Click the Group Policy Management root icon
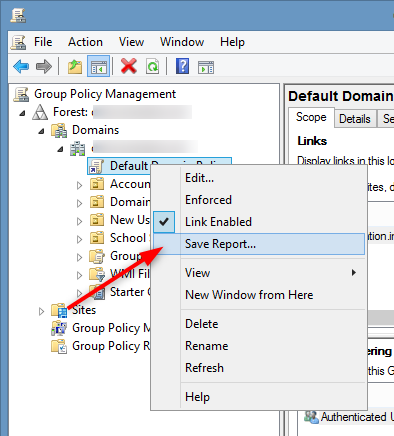Screen dimensions: 394x436 (21, 94)
